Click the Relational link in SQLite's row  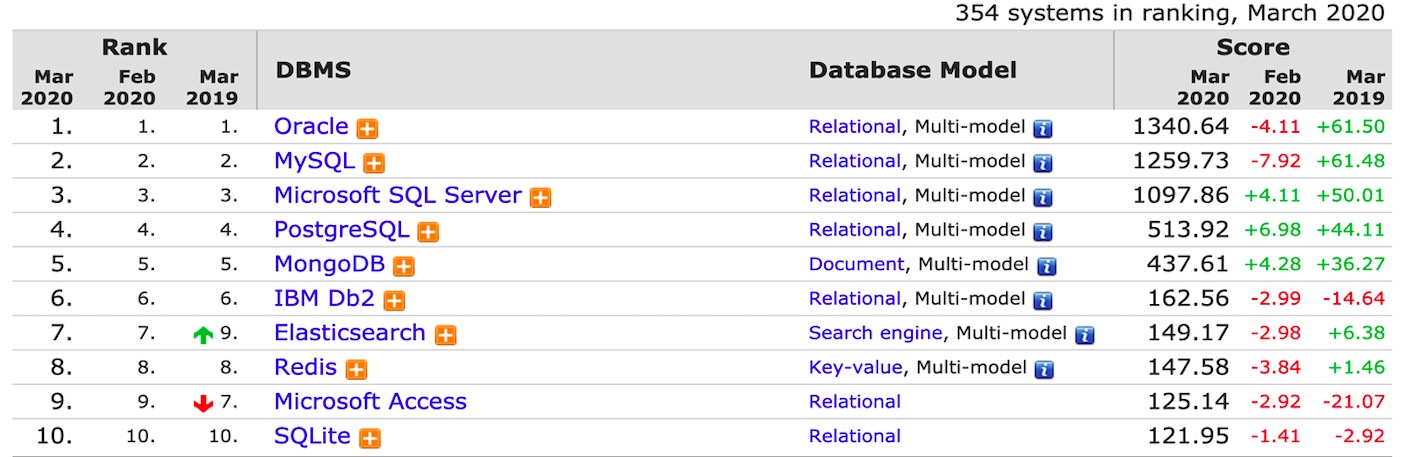pyautogui.click(x=854, y=436)
